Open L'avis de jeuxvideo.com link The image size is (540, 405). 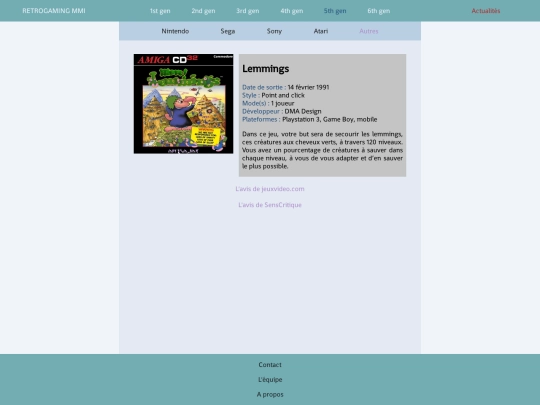coord(270,189)
